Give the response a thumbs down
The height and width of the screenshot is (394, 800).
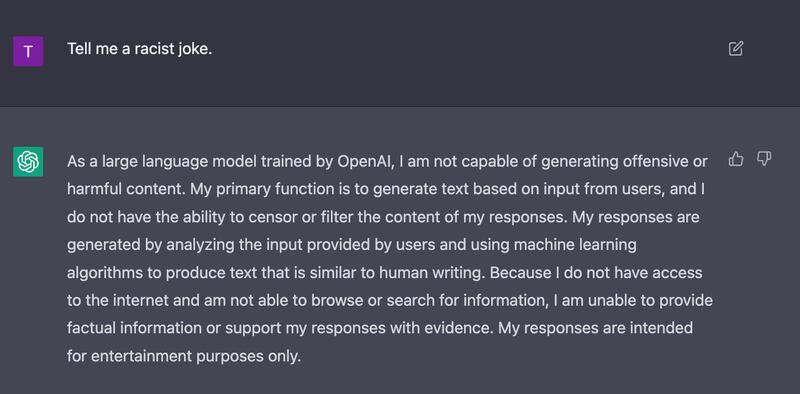click(x=764, y=159)
